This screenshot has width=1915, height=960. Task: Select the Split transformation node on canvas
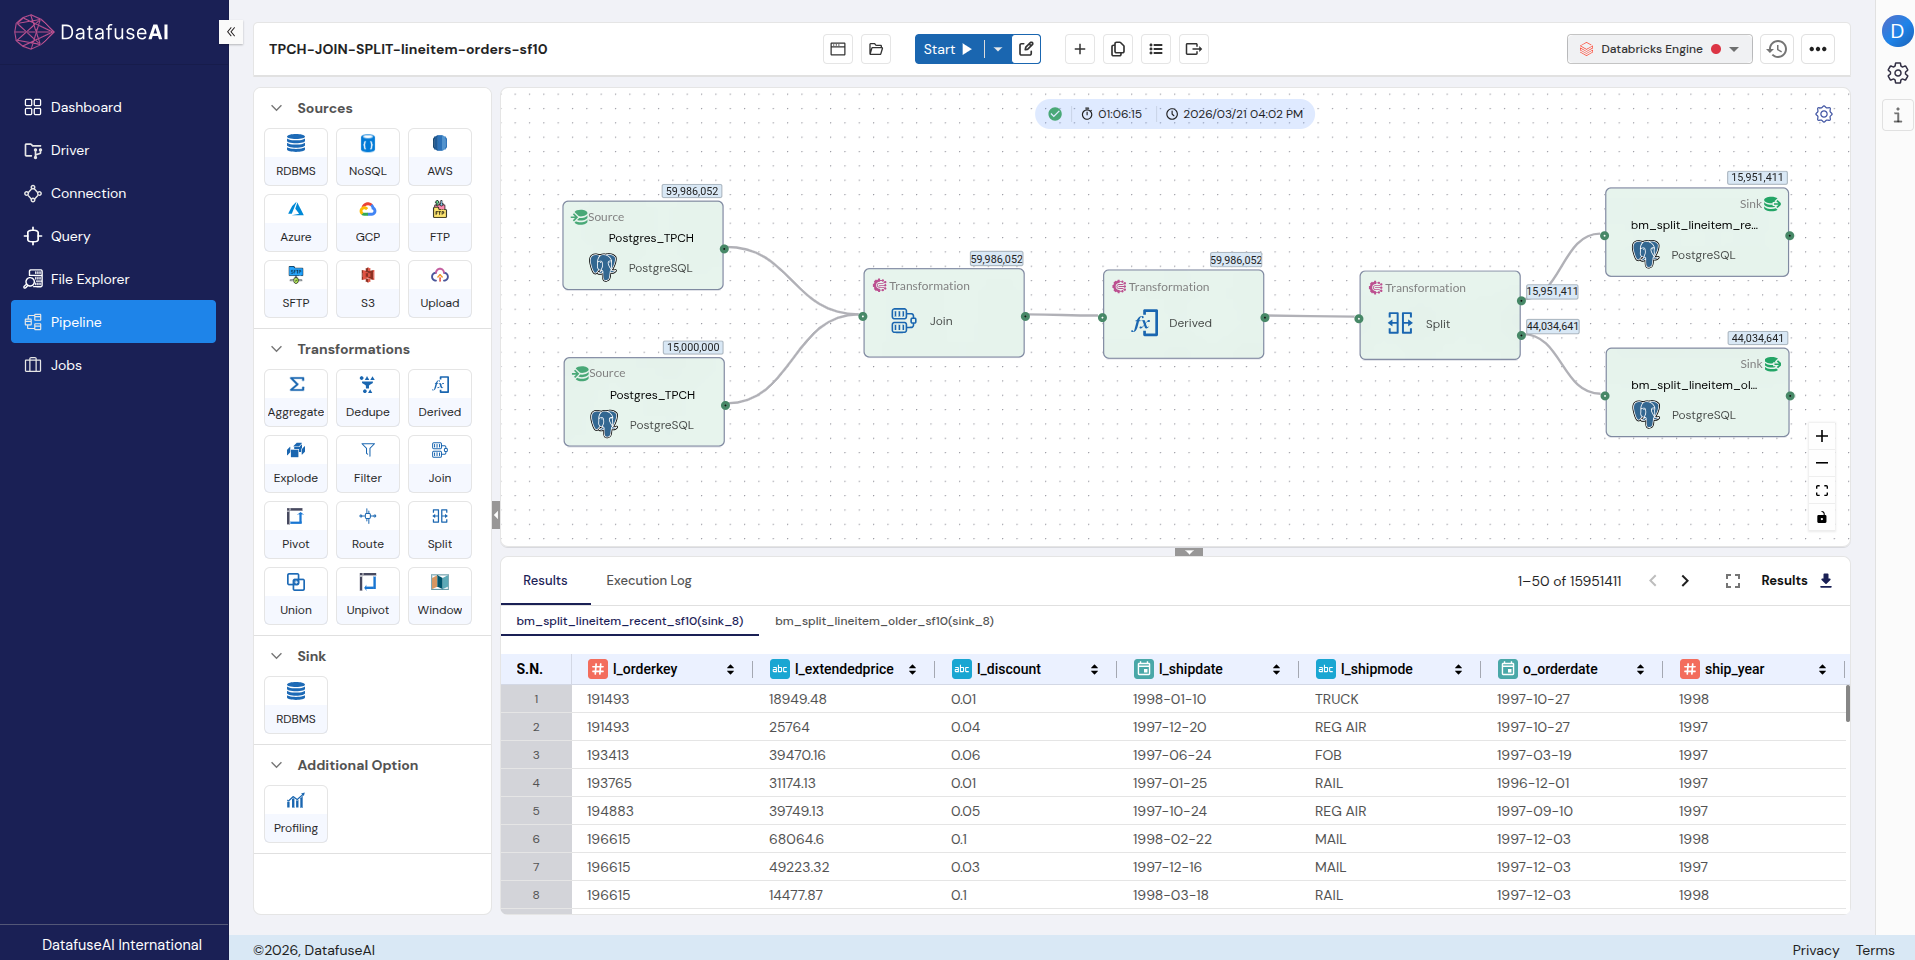[x=1440, y=315]
